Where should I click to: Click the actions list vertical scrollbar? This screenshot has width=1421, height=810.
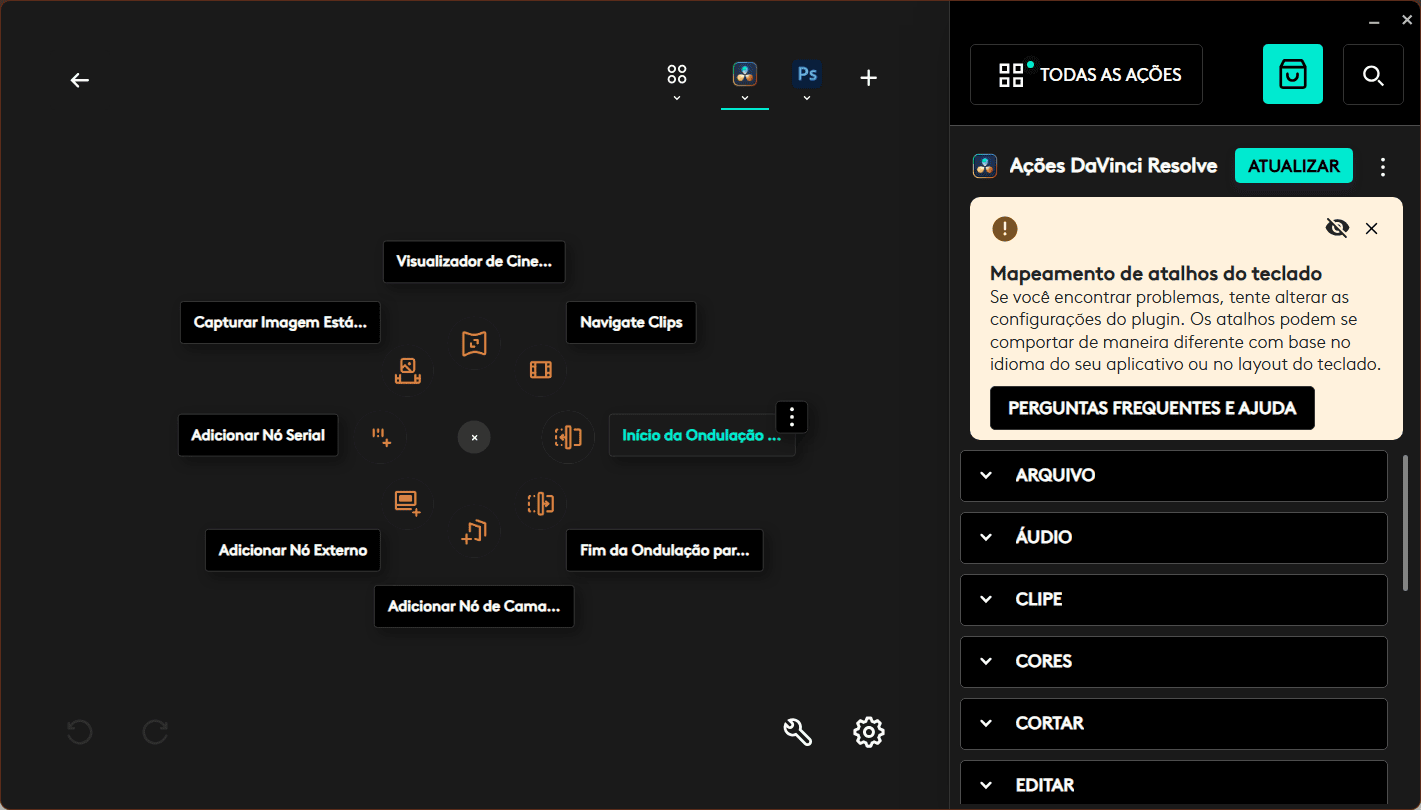(1406, 520)
